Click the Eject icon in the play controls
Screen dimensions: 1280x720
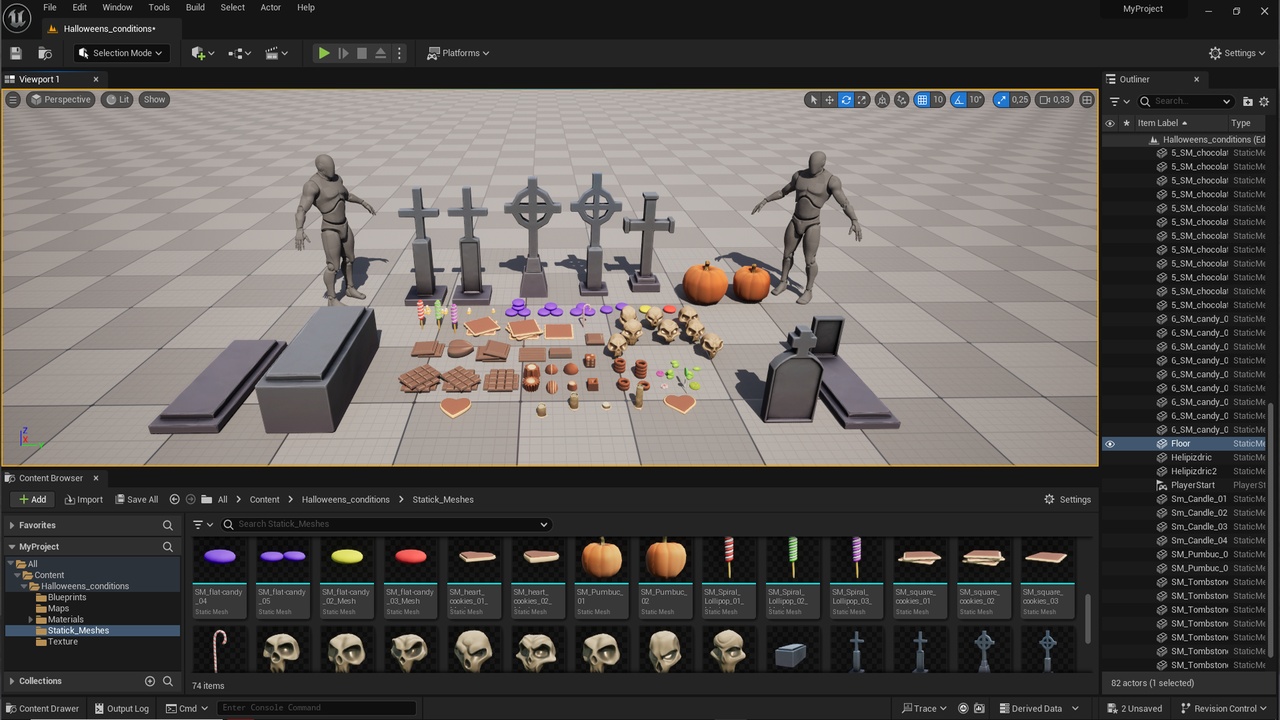[381, 53]
